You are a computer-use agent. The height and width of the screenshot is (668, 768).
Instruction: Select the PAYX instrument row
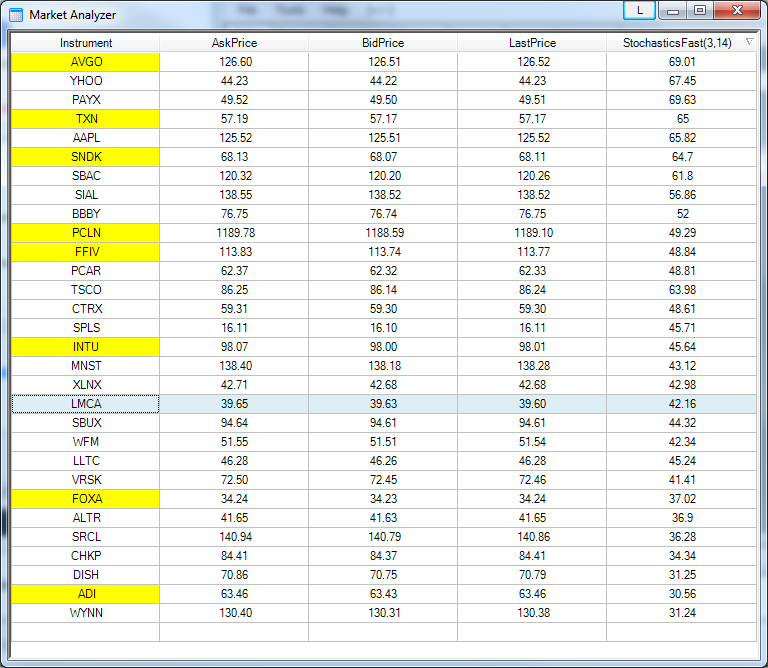tap(384, 100)
